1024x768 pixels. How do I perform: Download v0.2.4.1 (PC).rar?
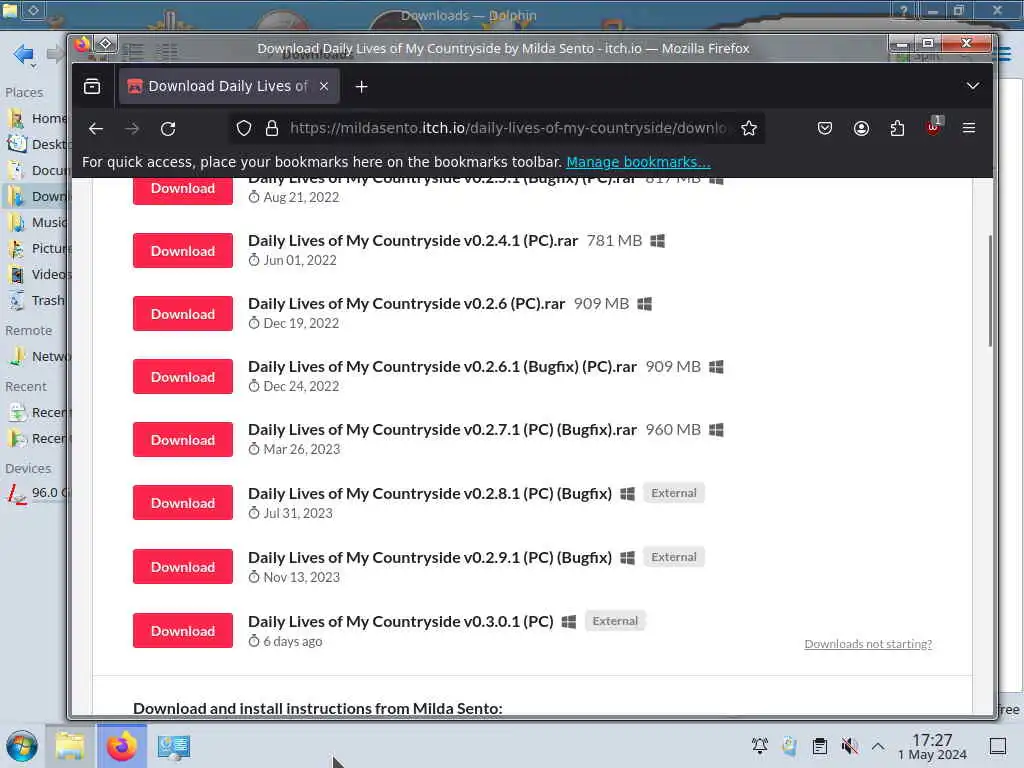183,251
